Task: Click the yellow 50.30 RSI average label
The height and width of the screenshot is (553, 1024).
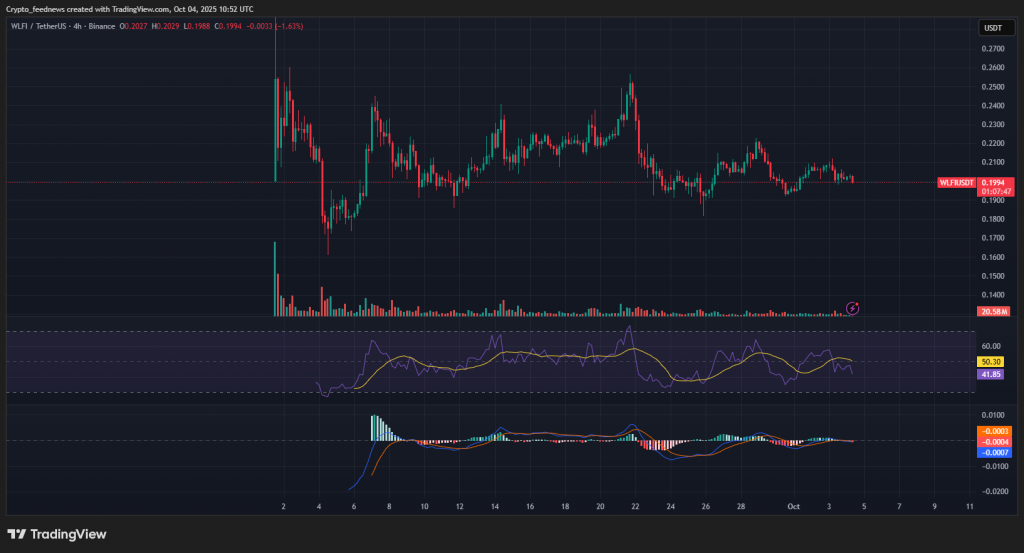Action: pos(992,361)
